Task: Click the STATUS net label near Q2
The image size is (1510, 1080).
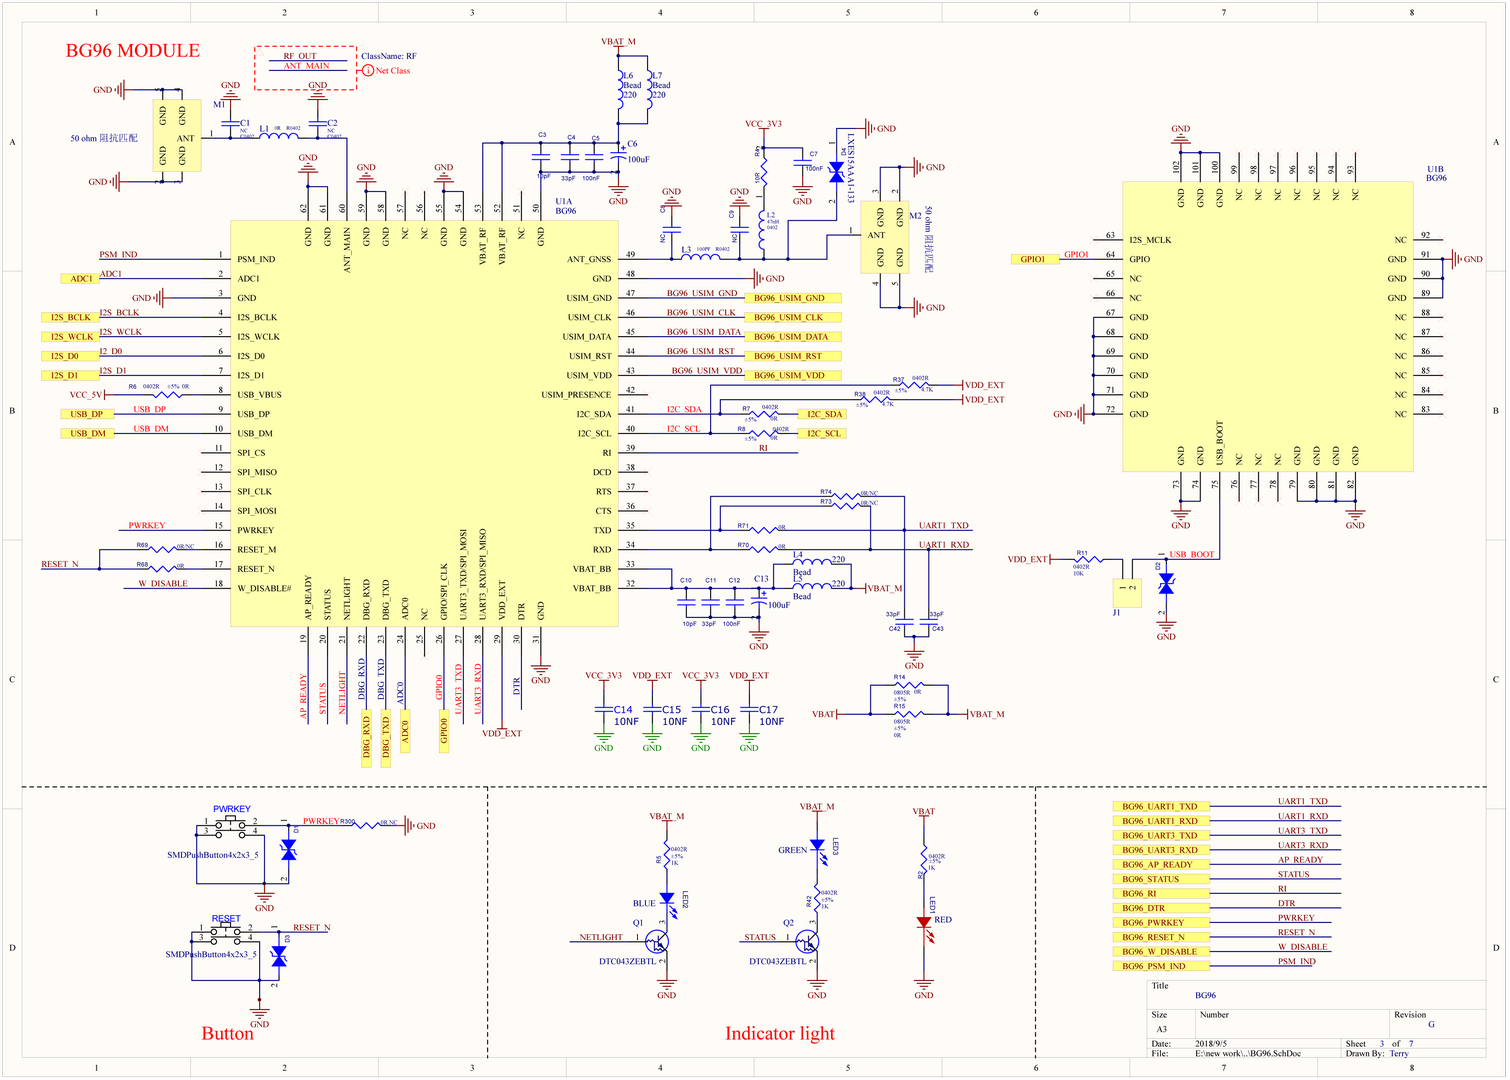Action: coord(760,937)
